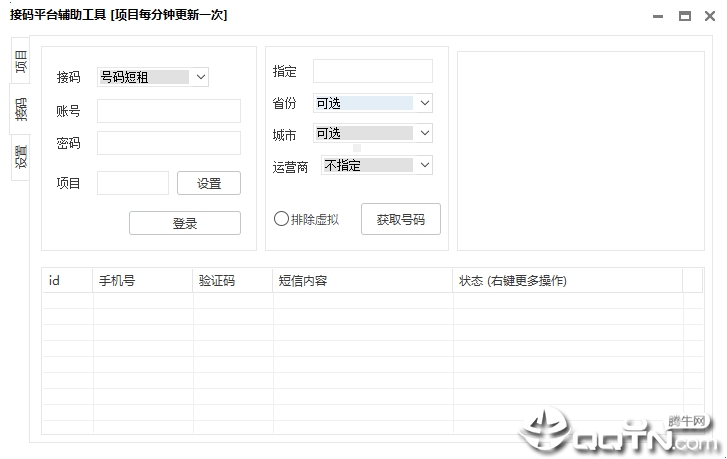Switch to the 项目 tab
Viewport: 727px width, 459px height.
pos(20,61)
